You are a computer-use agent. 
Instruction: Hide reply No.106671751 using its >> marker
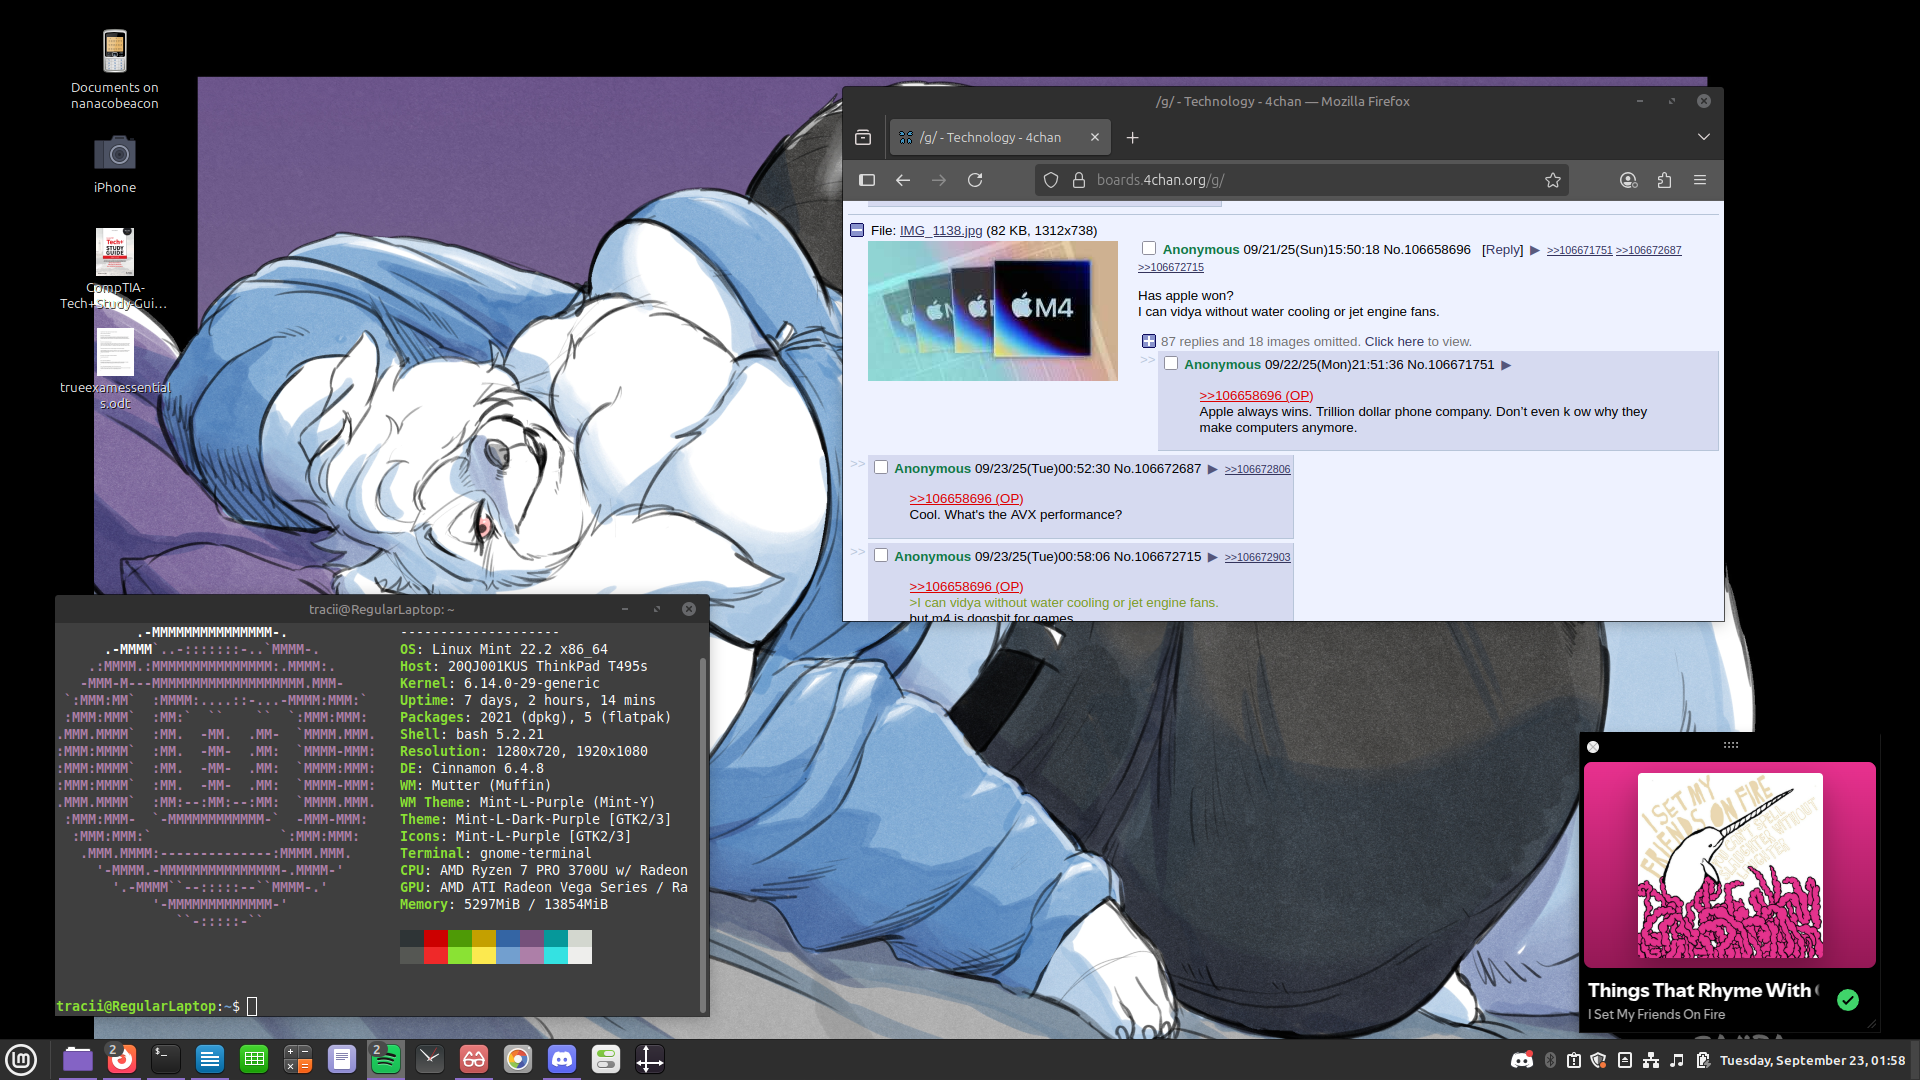(x=1147, y=360)
